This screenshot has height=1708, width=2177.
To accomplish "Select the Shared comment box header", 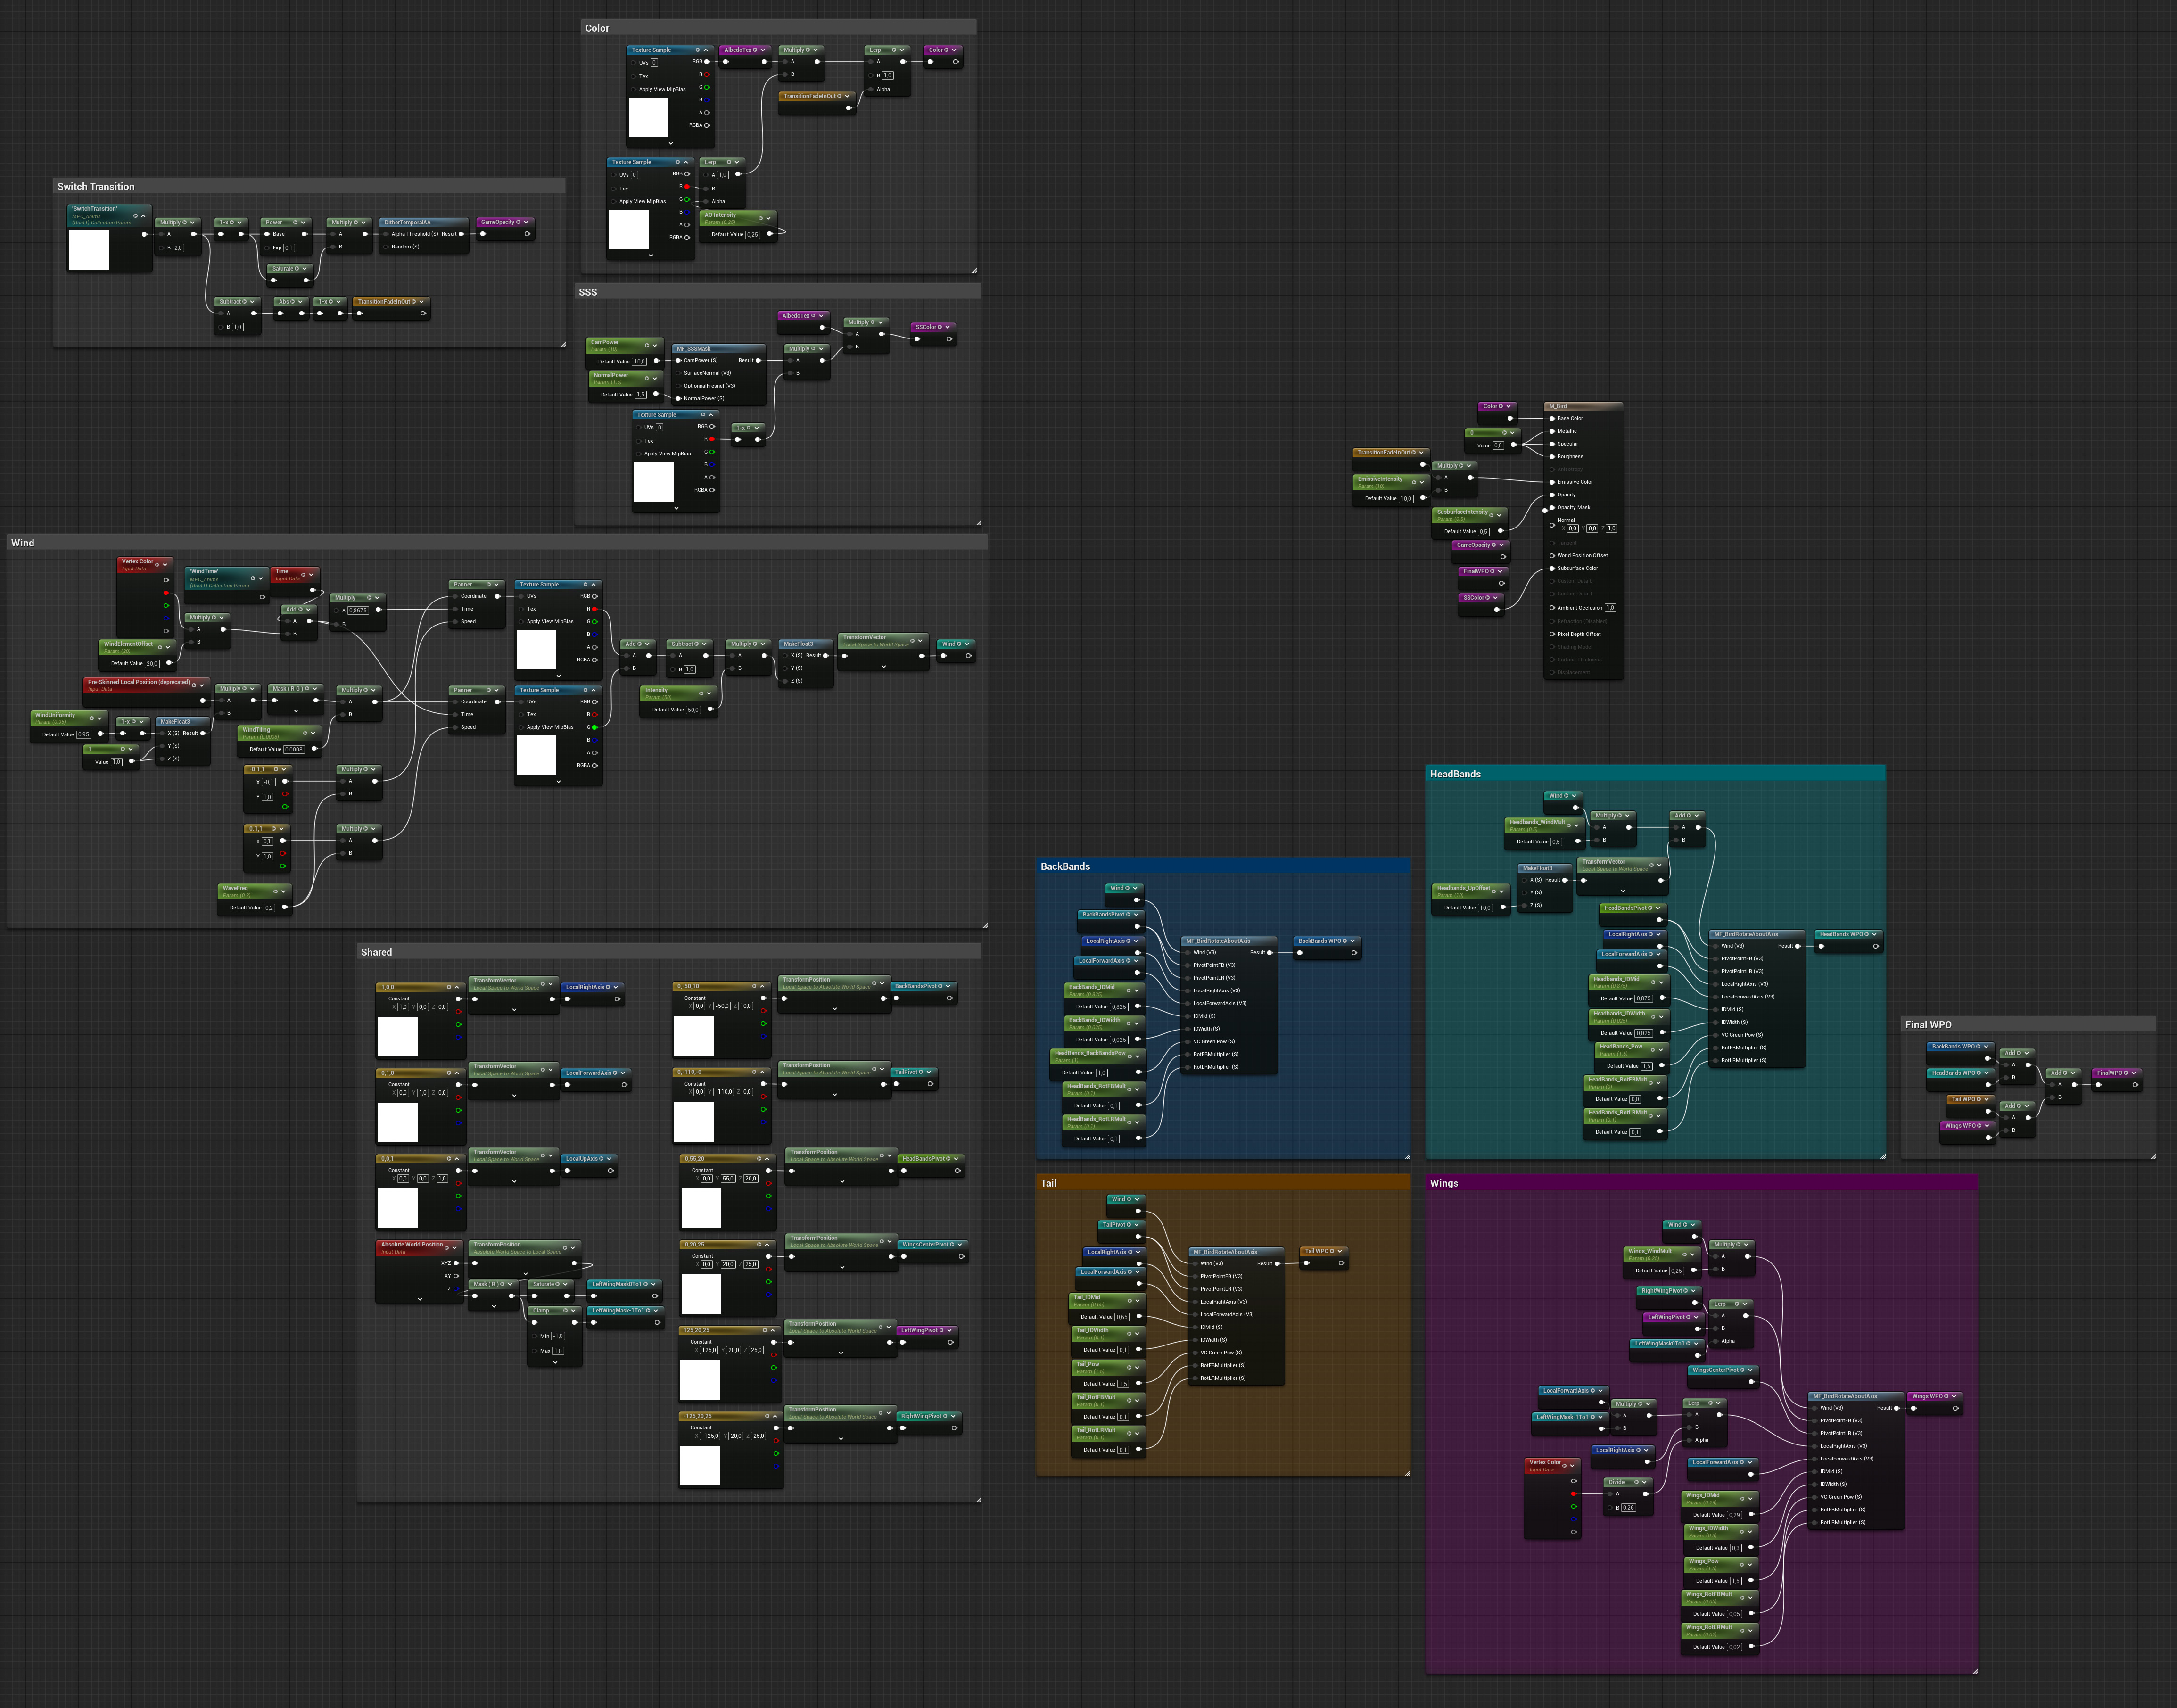I will tap(669, 952).
